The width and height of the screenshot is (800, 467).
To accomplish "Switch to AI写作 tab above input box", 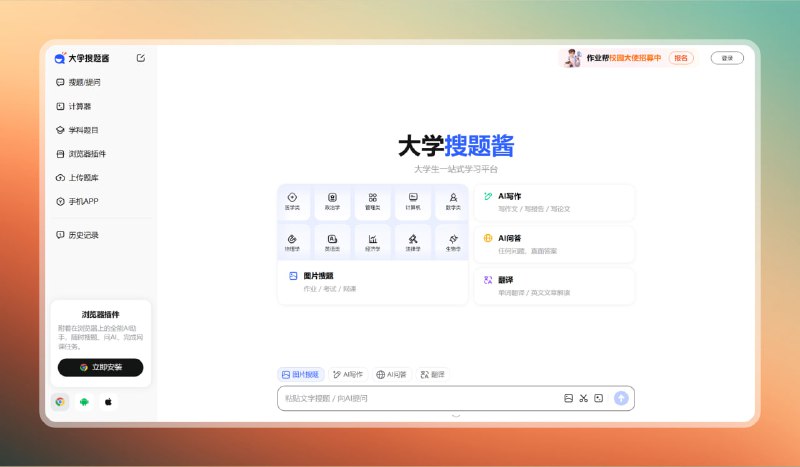I will coord(348,375).
